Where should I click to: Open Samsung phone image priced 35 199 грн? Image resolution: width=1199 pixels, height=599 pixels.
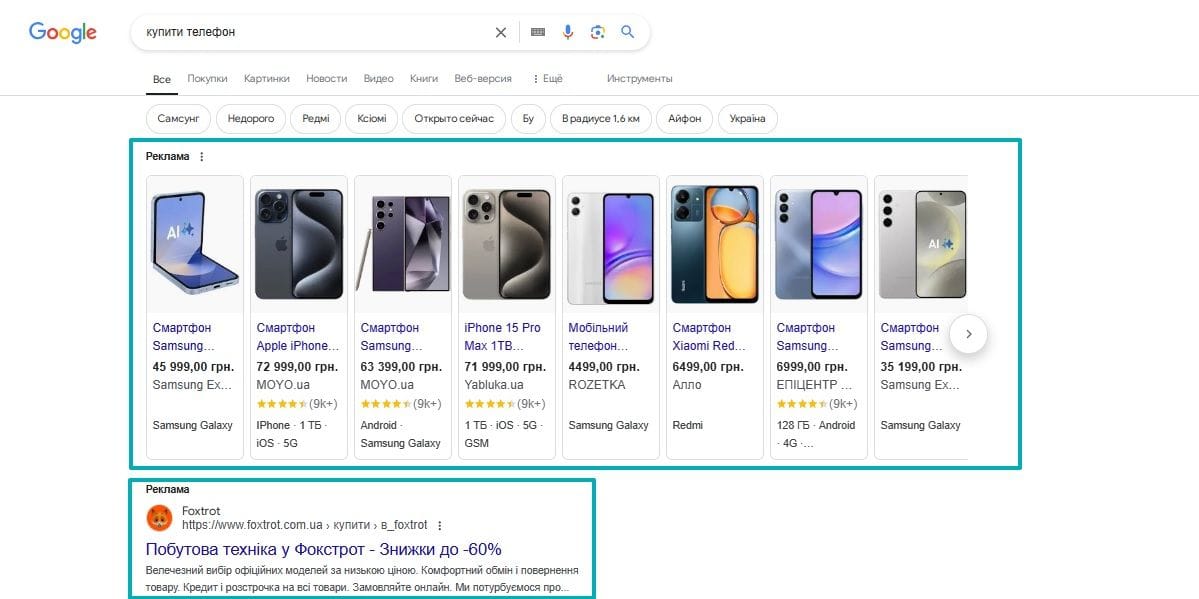[921, 245]
